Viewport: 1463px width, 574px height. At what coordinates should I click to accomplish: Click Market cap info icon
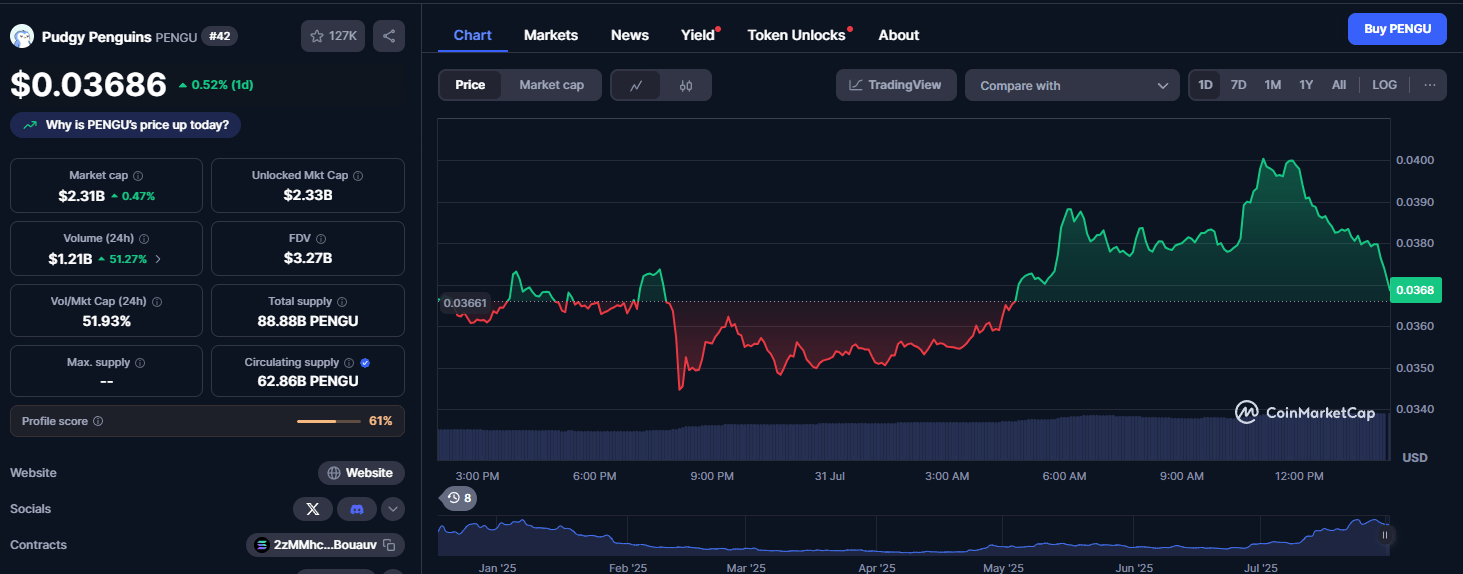(138, 175)
